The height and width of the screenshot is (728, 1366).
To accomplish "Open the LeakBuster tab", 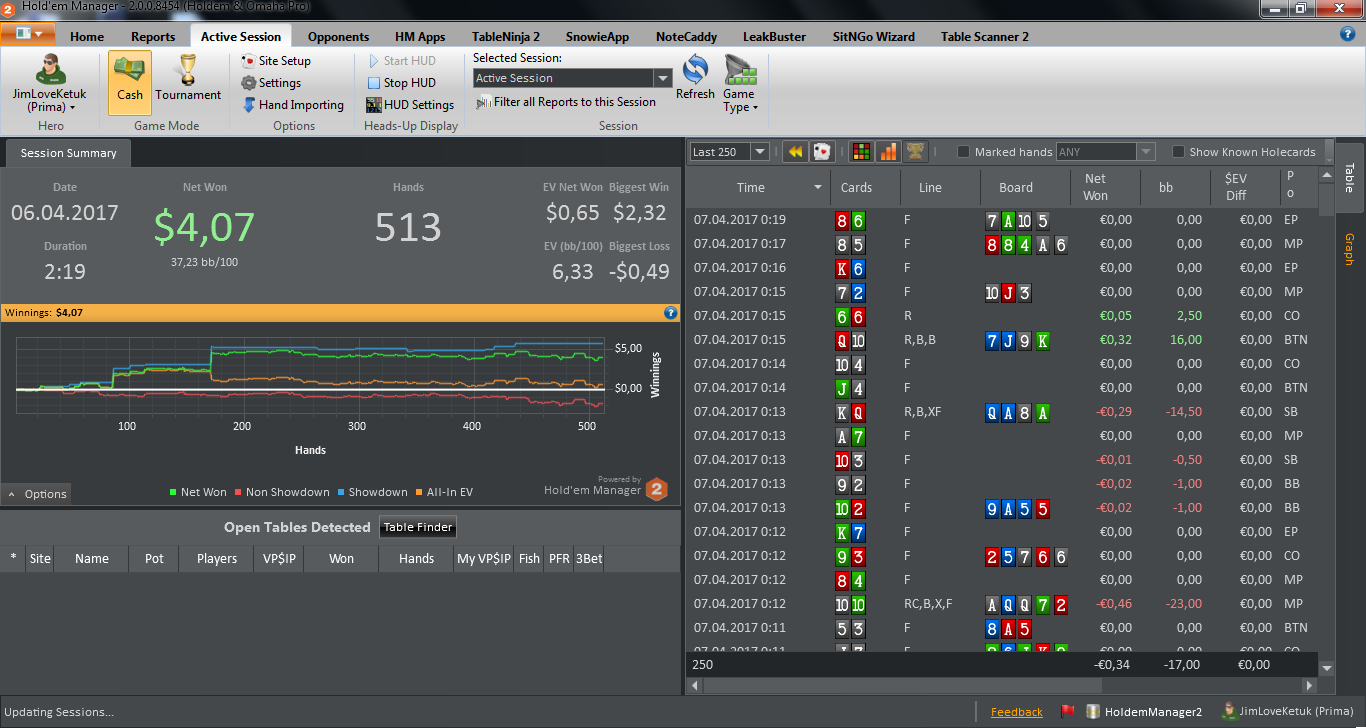I will [x=774, y=37].
